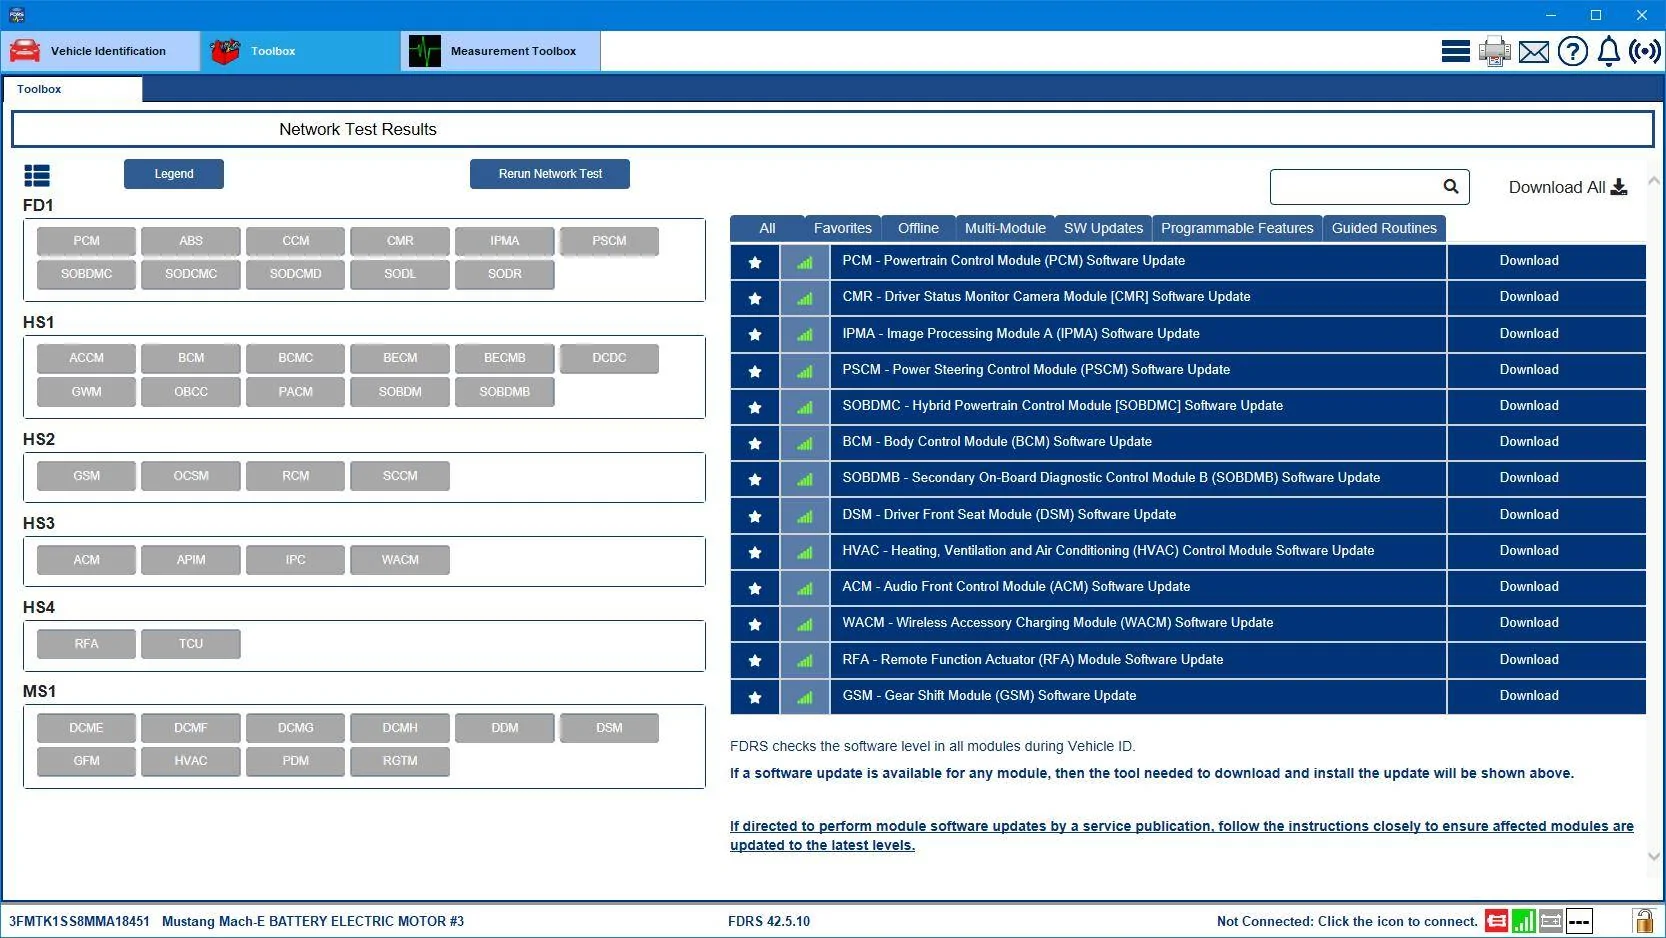Click green signal bars status icon
The height and width of the screenshot is (938, 1666).
click(x=1523, y=921)
